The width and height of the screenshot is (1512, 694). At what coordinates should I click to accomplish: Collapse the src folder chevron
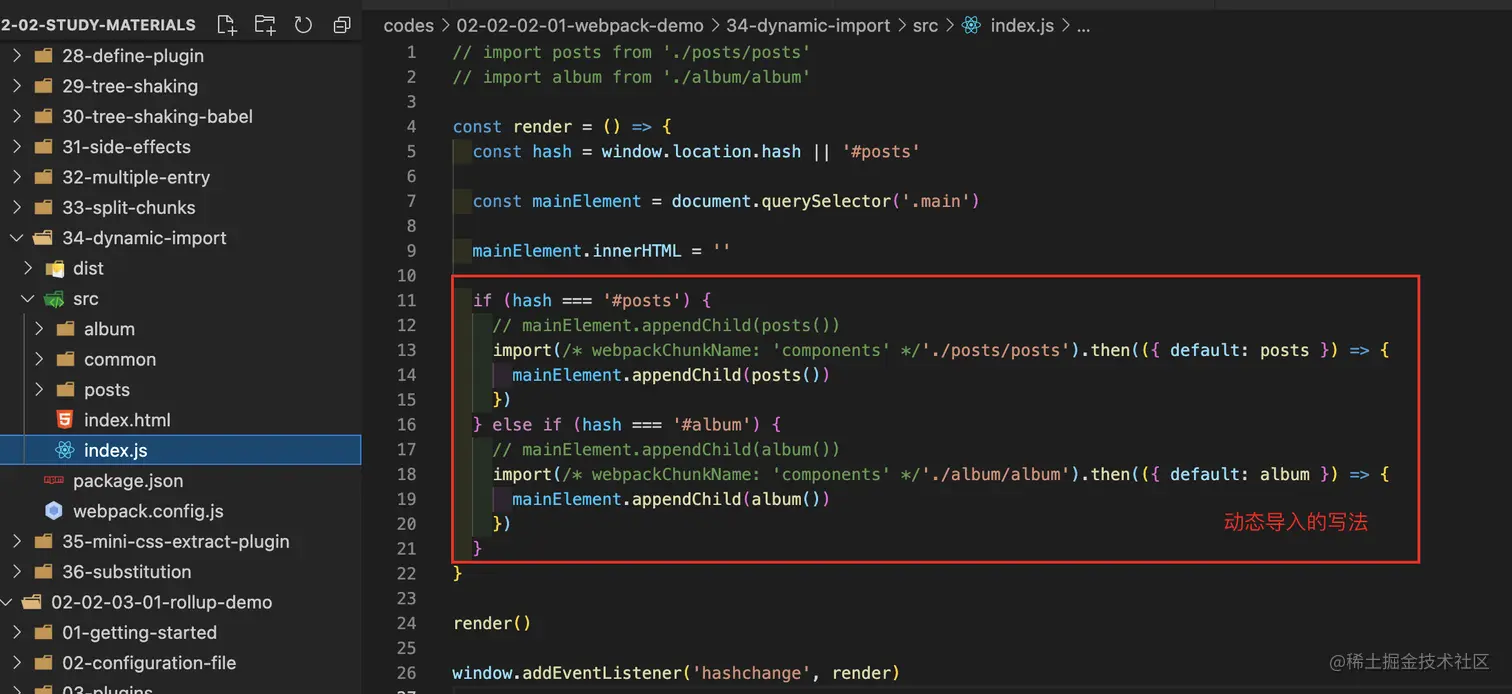point(28,299)
